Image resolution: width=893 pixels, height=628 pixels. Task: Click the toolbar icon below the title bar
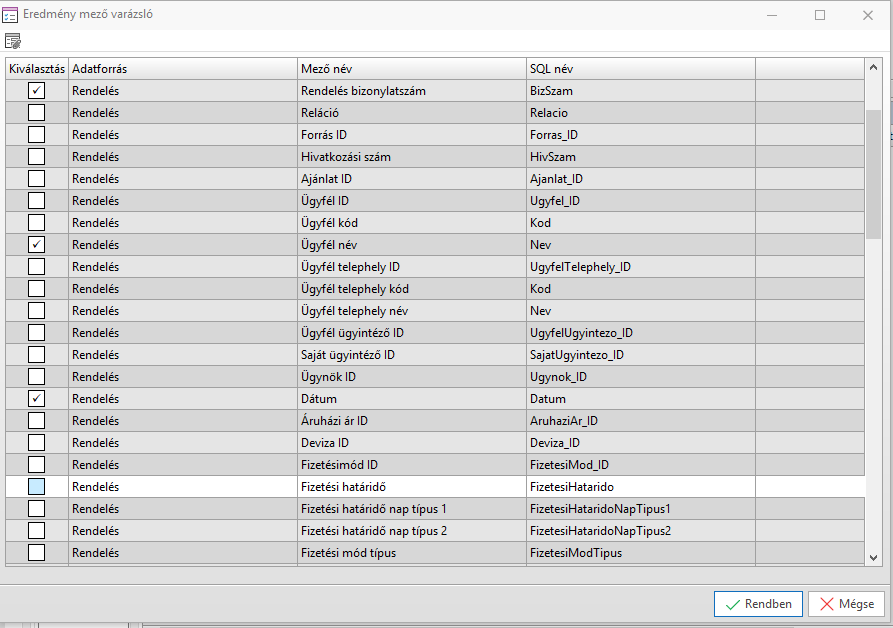point(13,41)
